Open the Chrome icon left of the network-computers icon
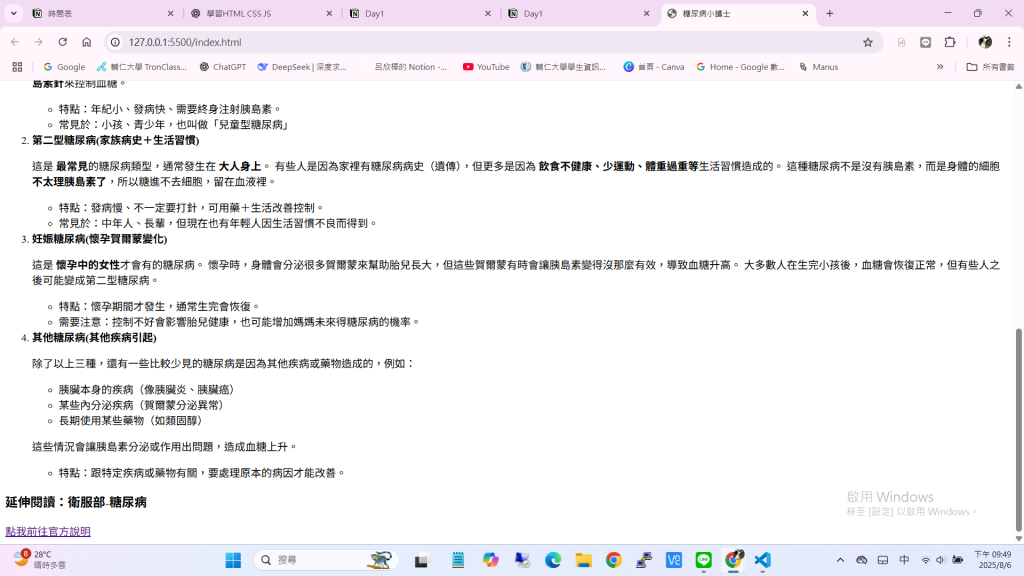This screenshot has width=1024, height=576. [x=613, y=560]
